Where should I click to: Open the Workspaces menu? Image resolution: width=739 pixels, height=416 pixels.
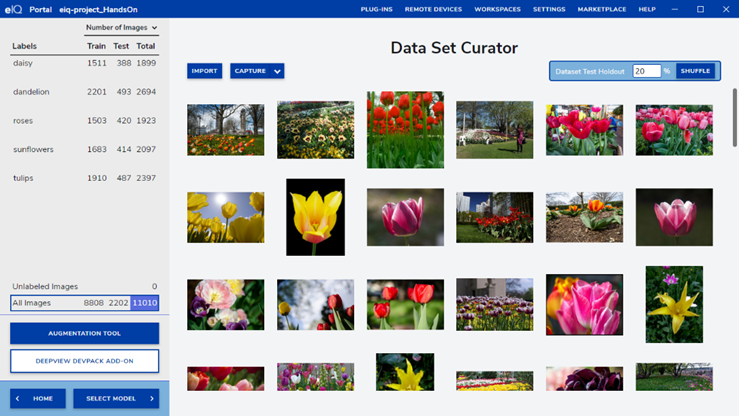click(x=497, y=9)
